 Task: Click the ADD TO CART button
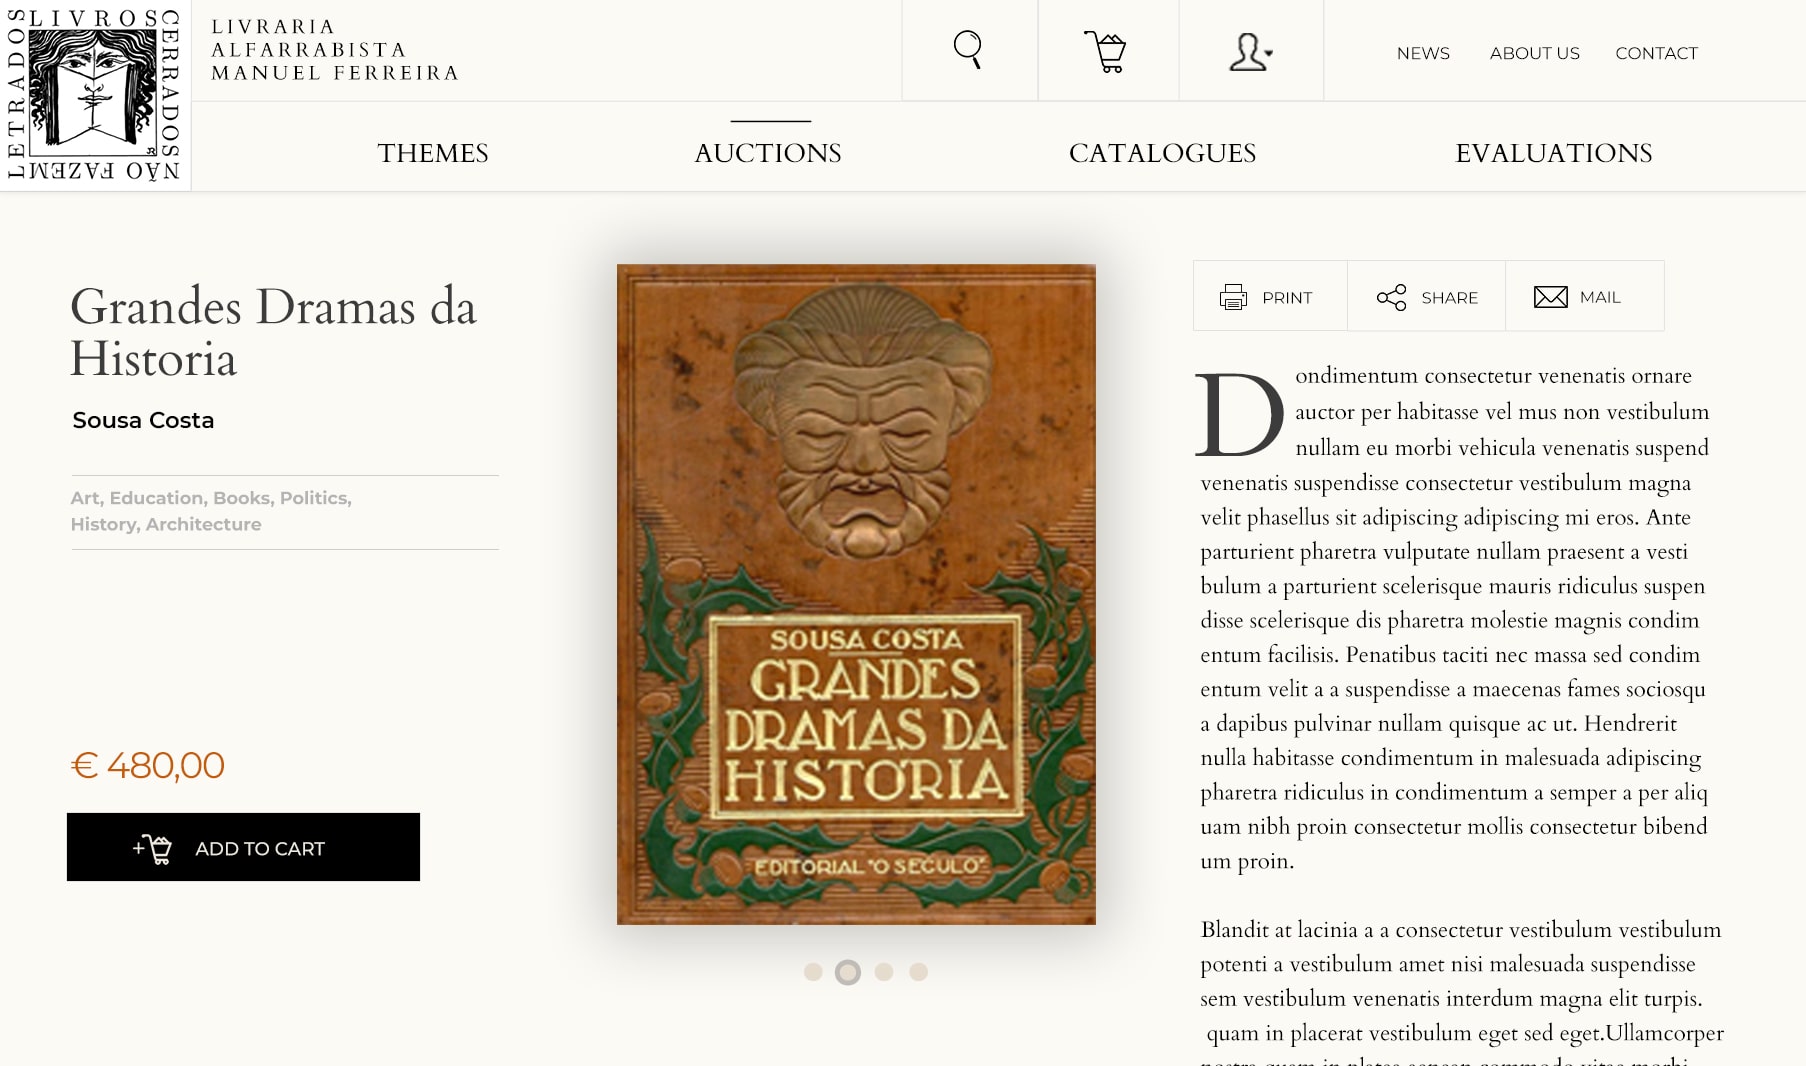pyautogui.click(x=243, y=847)
